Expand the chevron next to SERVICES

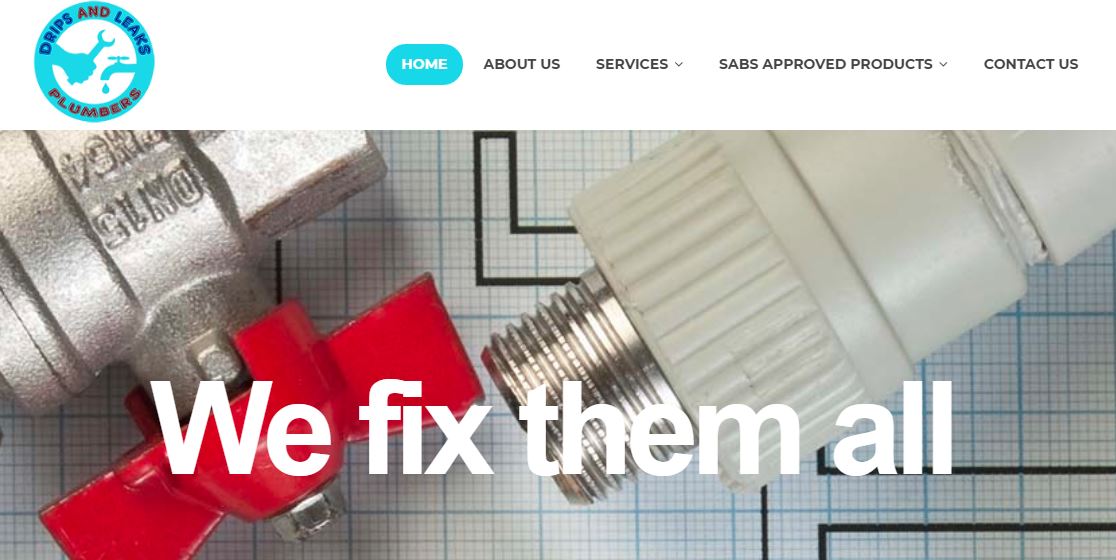pos(678,65)
